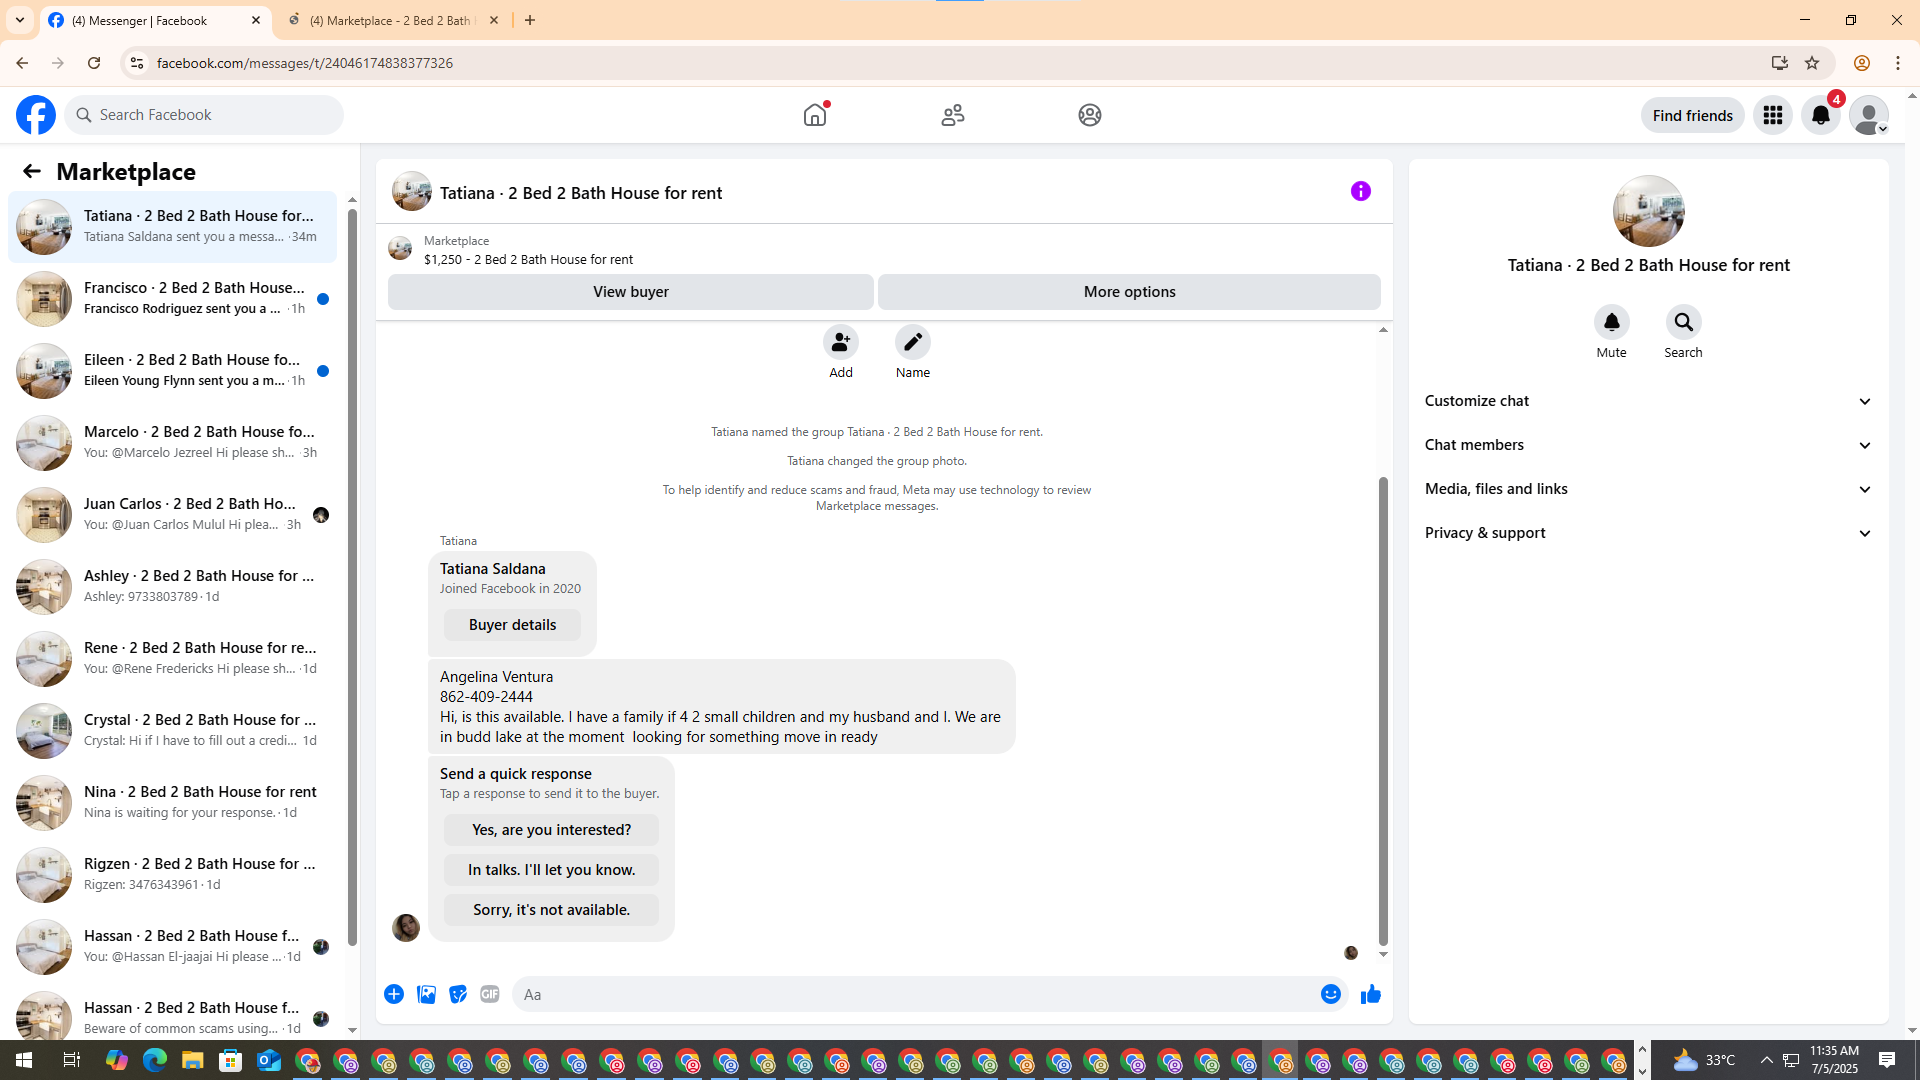Send a thumbs-up like
1920x1080 pixels.
coord(1370,994)
